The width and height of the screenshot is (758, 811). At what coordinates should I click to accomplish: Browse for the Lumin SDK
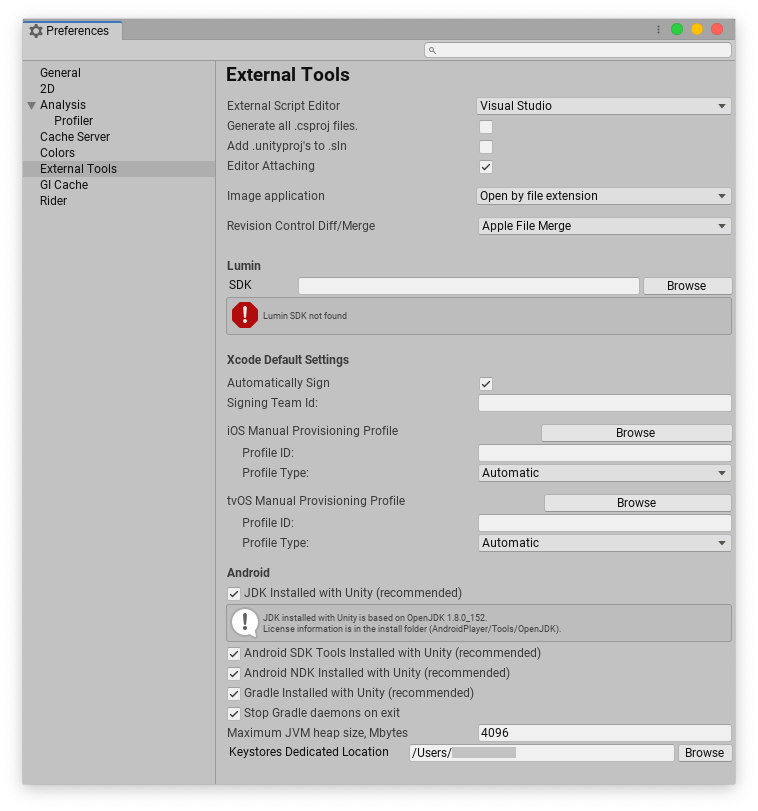[687, 286]
